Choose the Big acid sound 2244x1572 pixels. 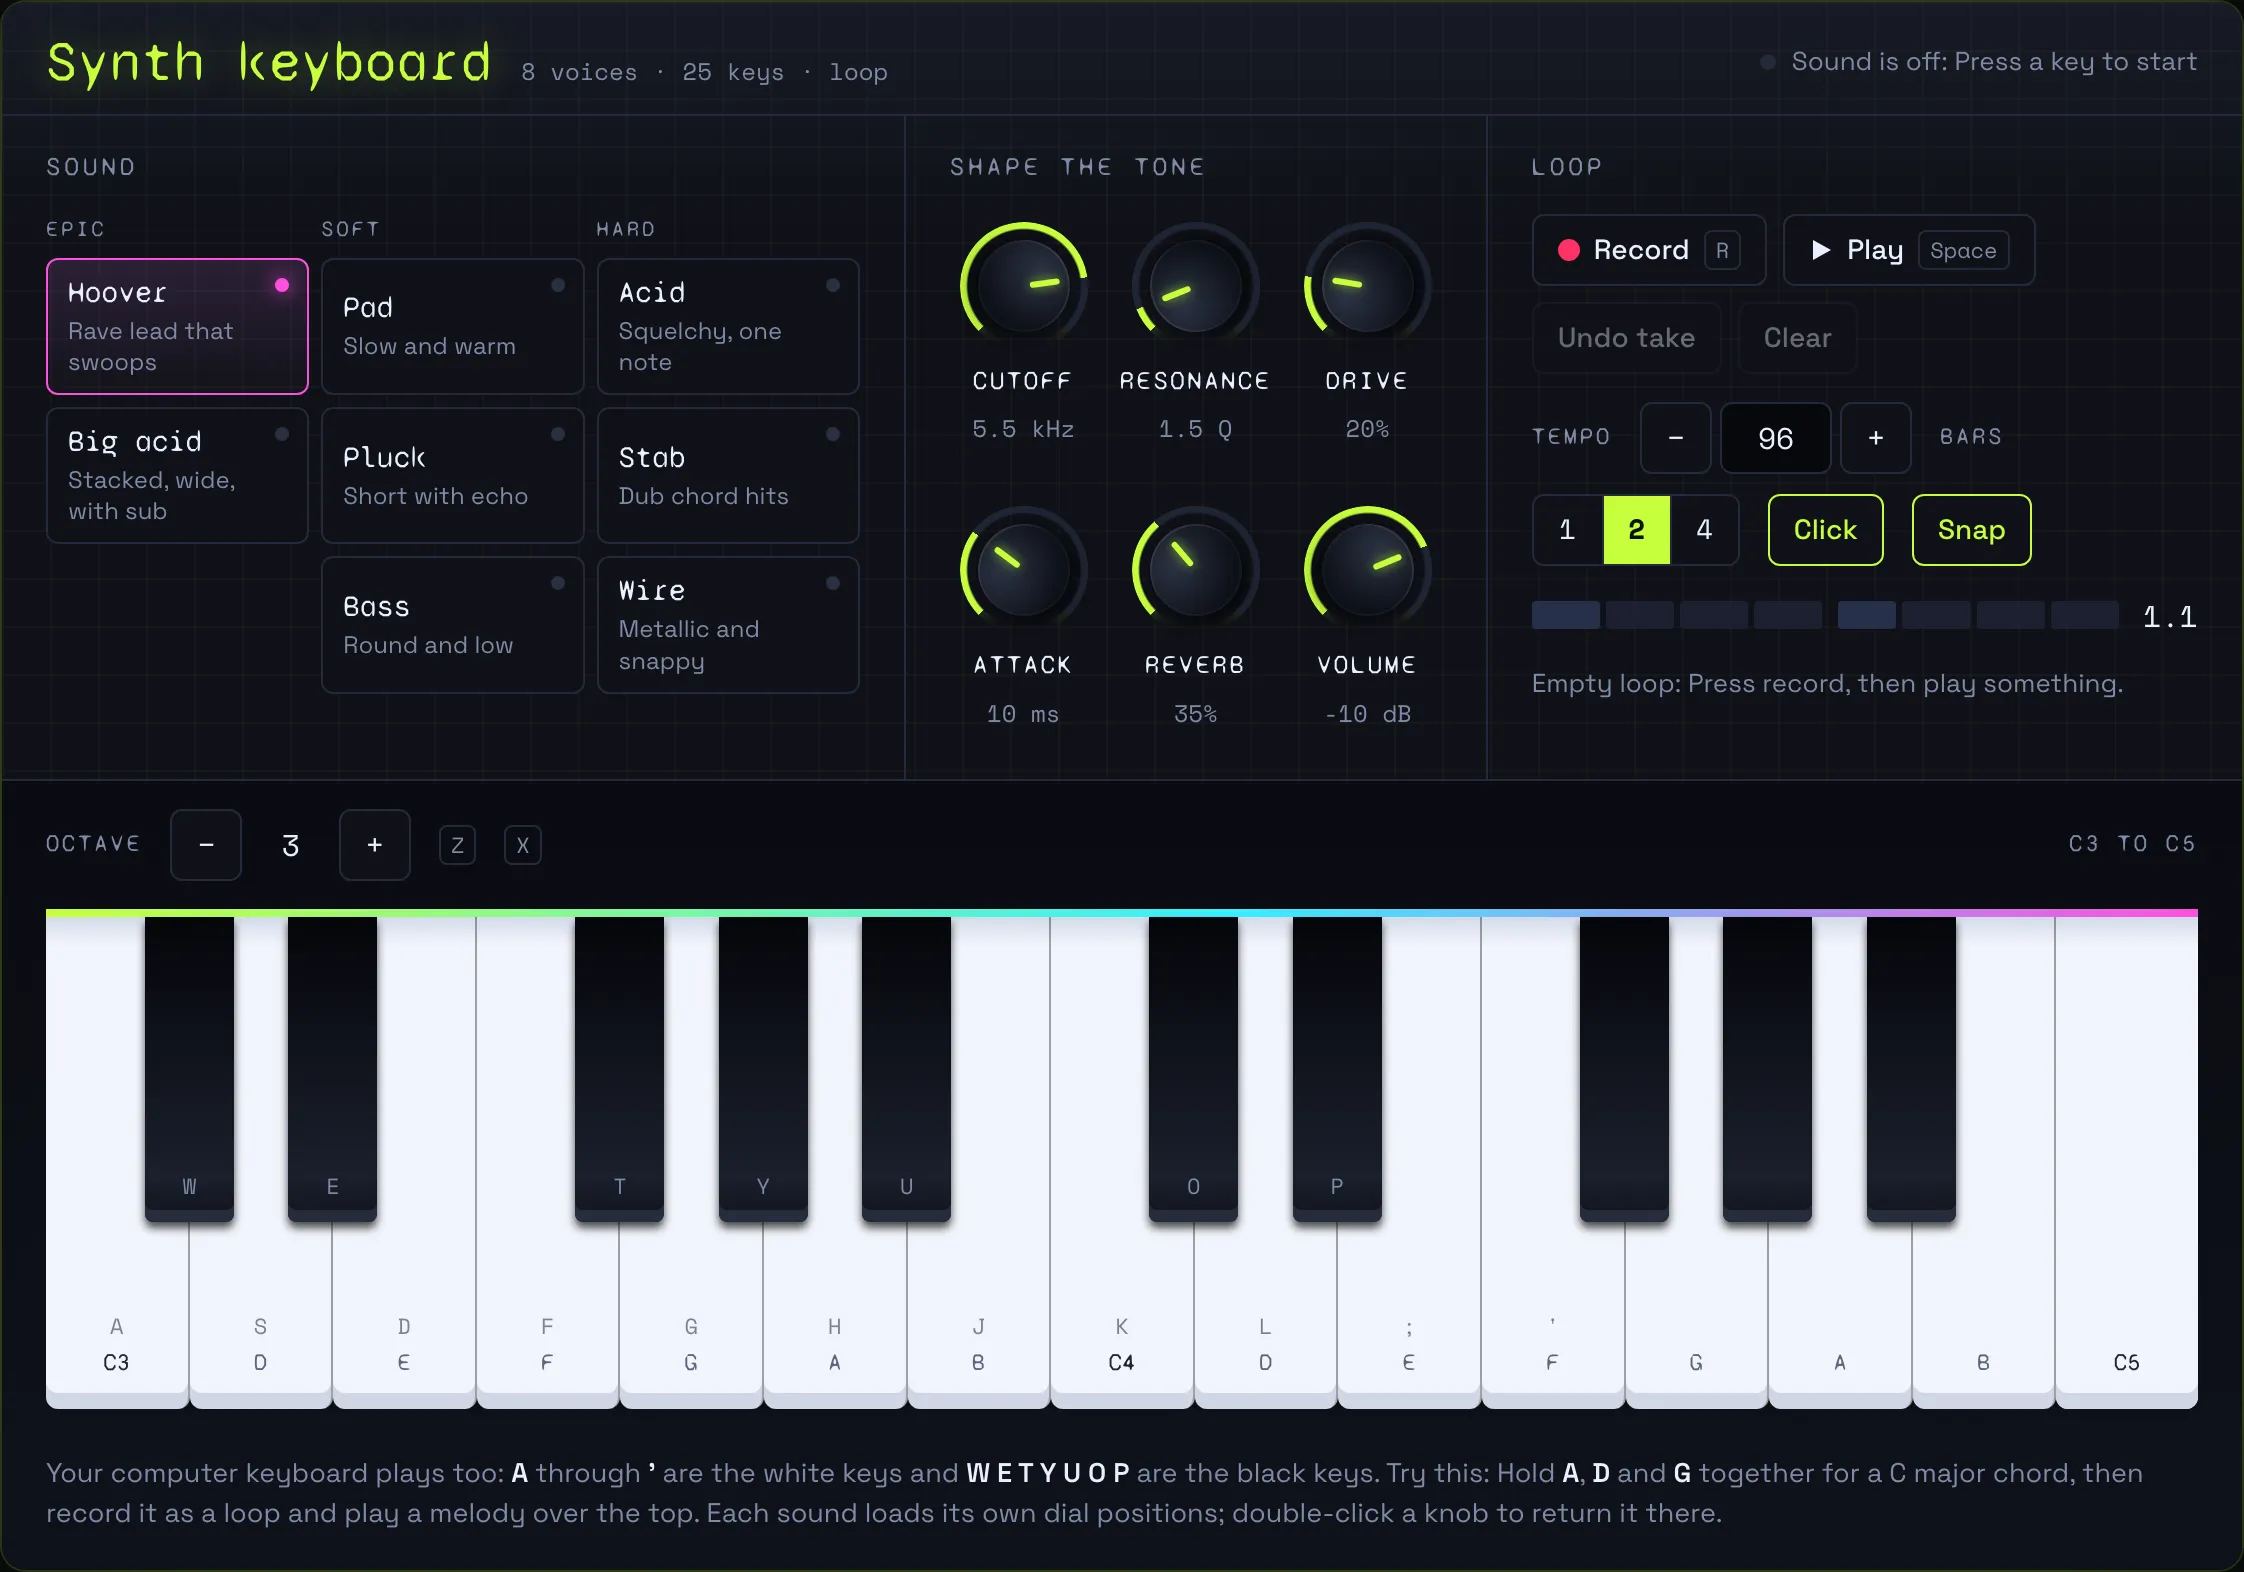(x=177, y=475)
